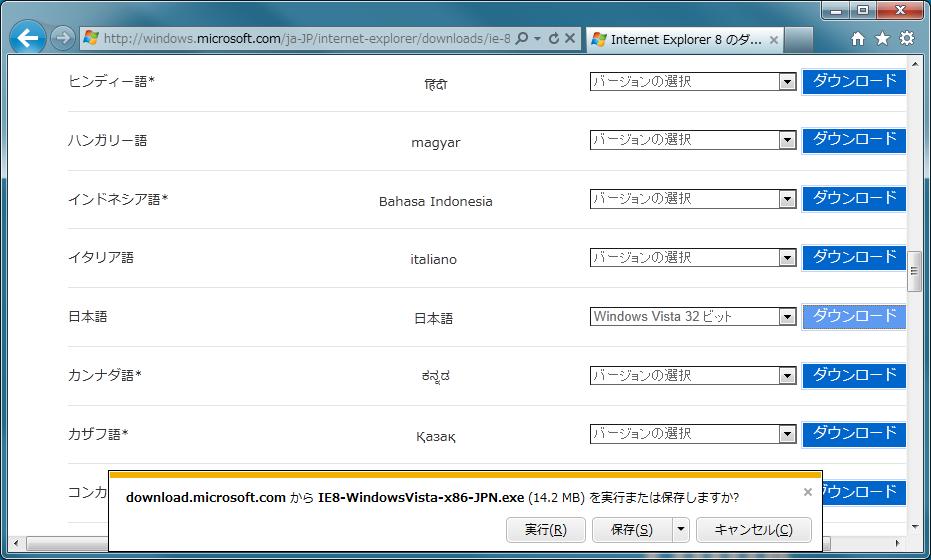Open Tools menu gear icon

(907, 39)
